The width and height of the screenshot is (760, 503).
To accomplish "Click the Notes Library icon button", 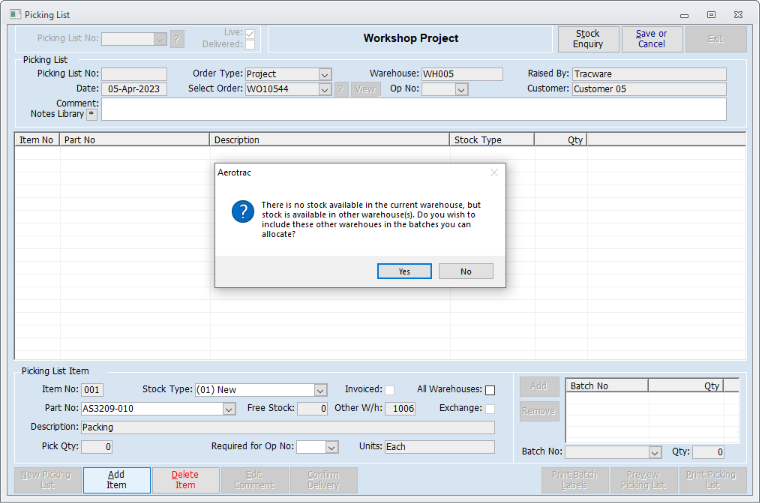I will (x=92, y=114).
